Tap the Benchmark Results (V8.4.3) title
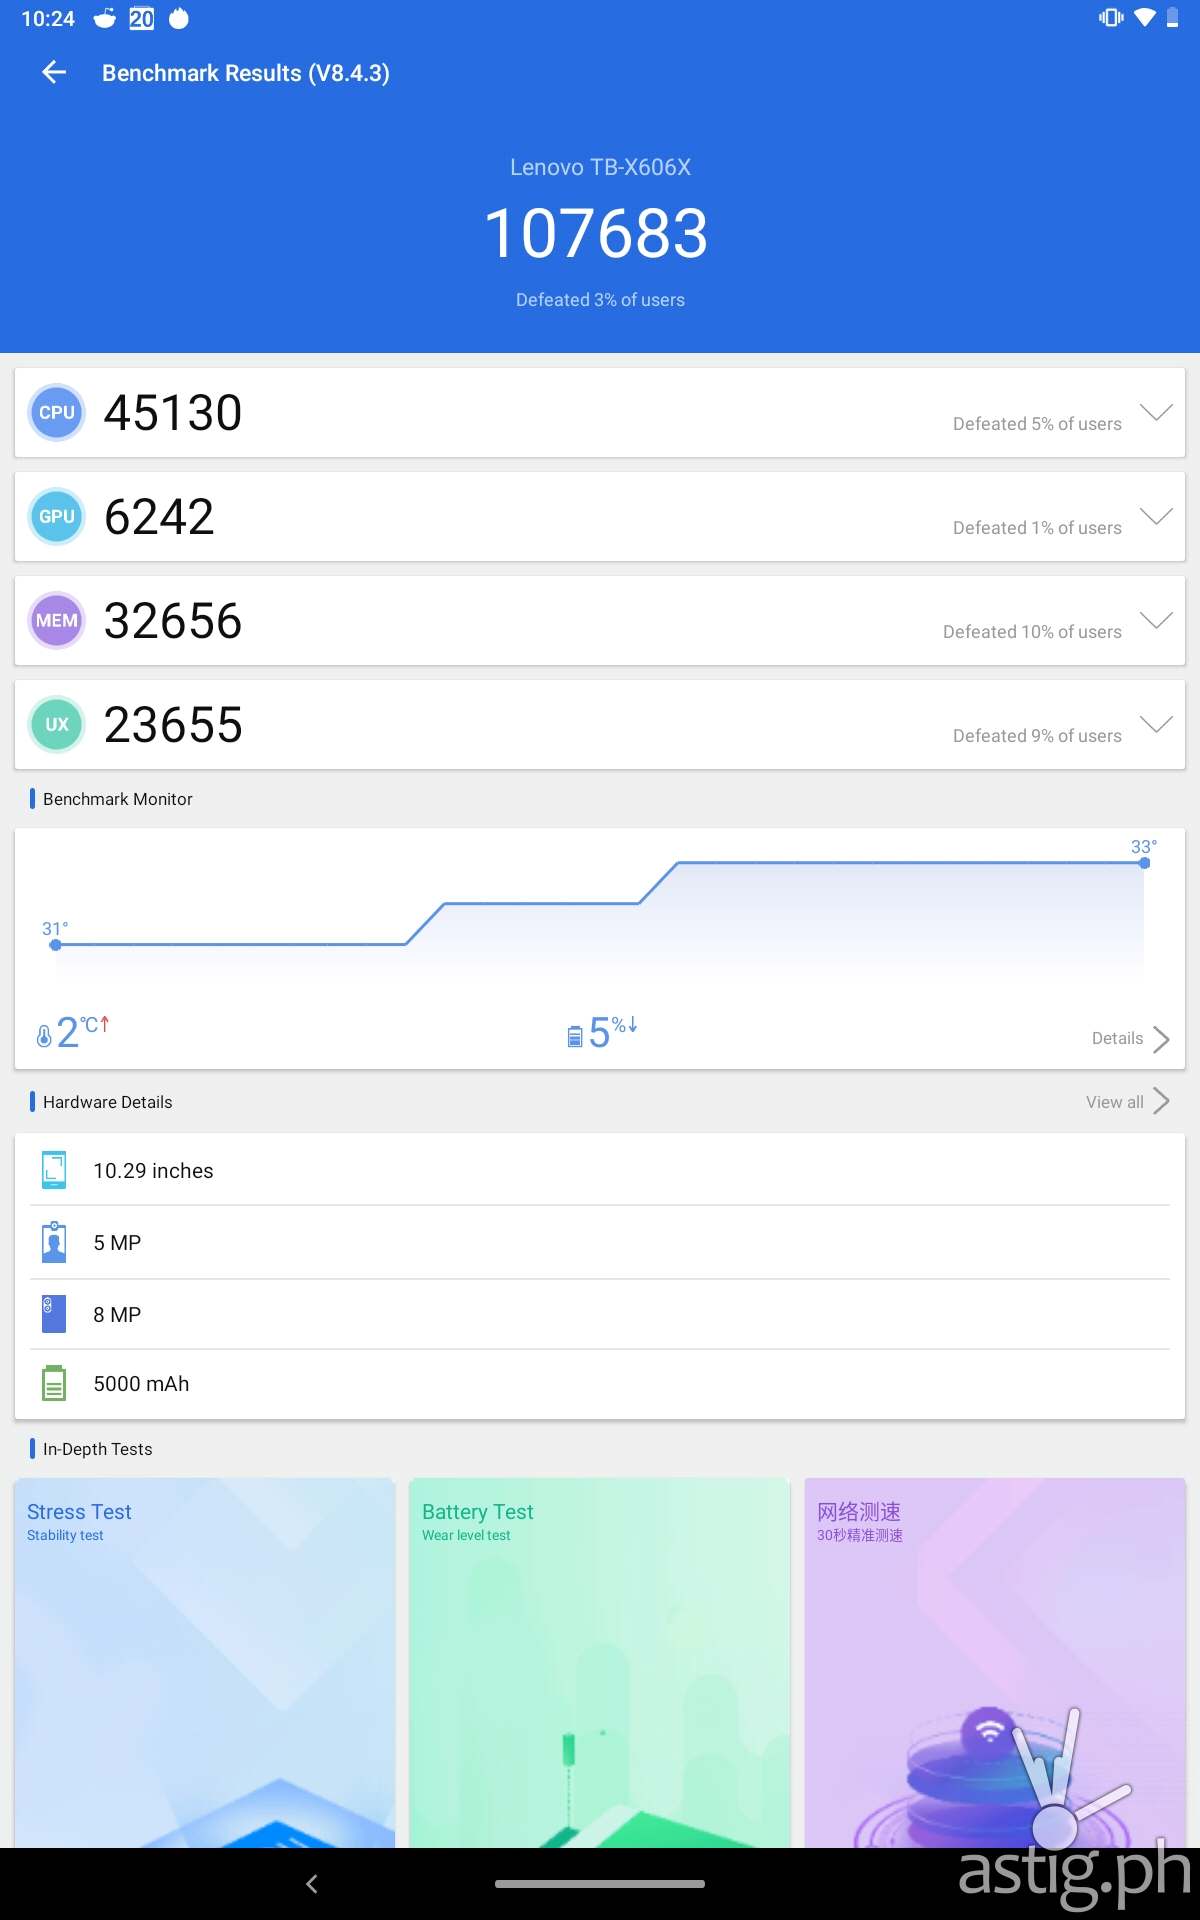This screenshot has height=1920, width=1200. 246,73
